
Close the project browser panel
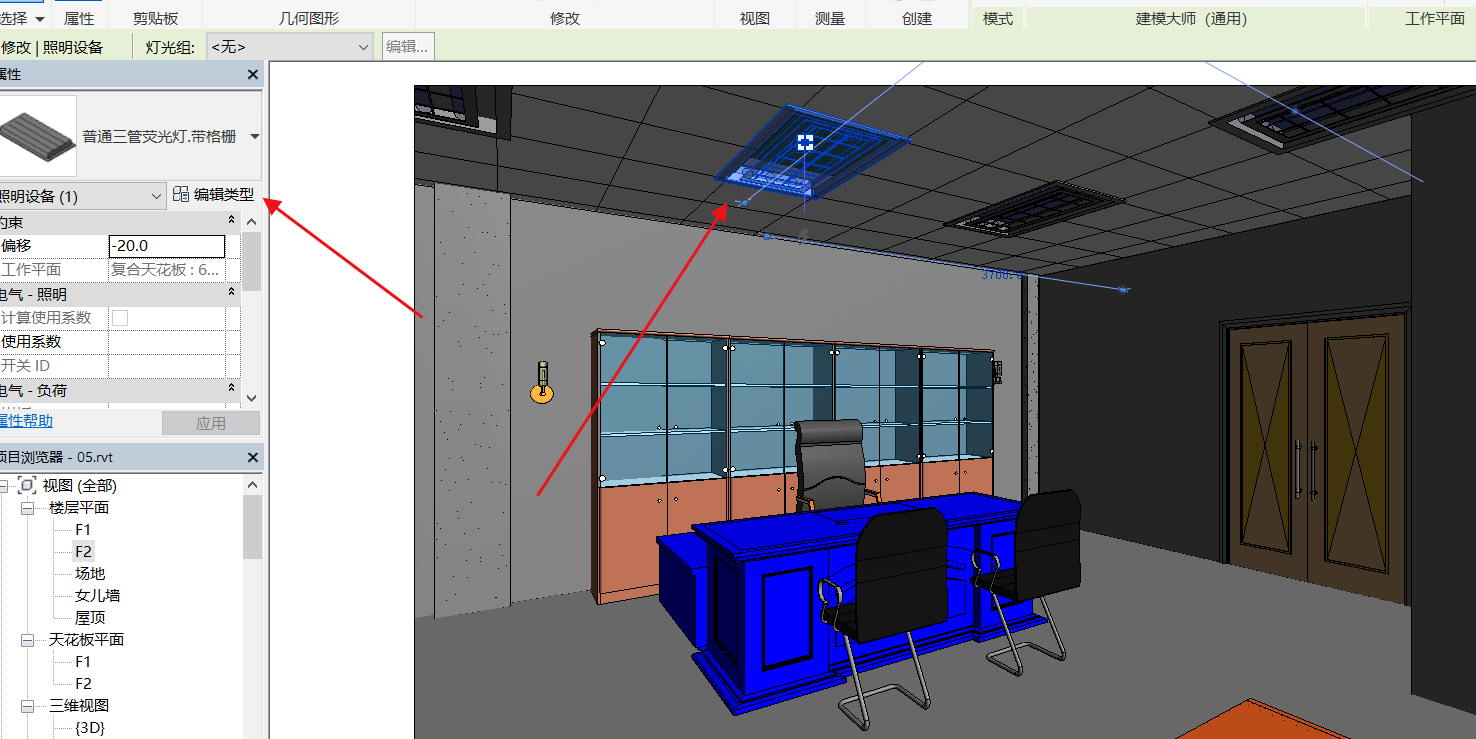pos(253,457)
